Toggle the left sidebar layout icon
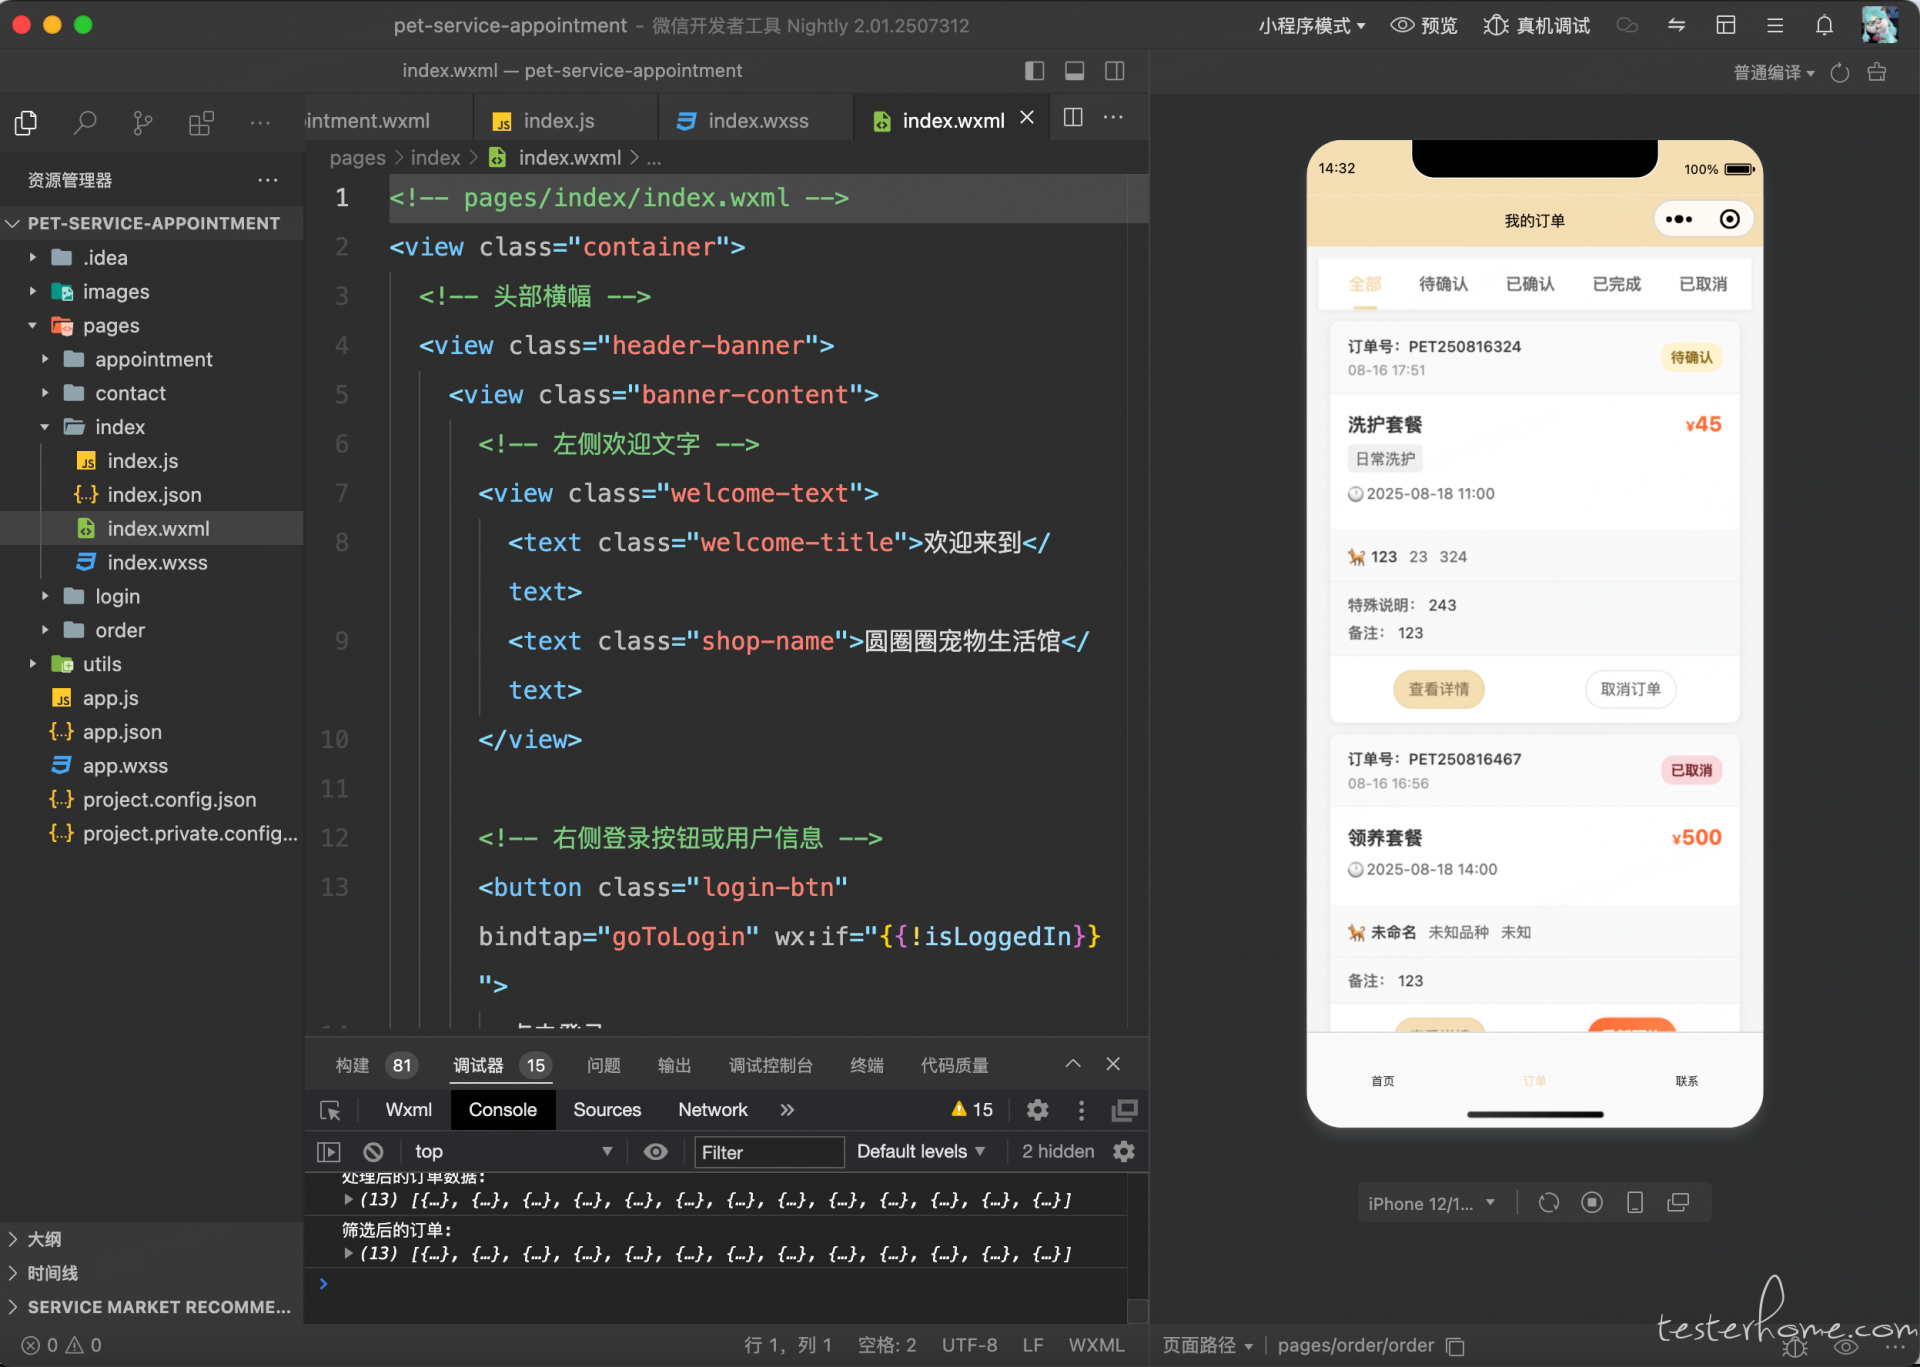 tap(1035, 71)
